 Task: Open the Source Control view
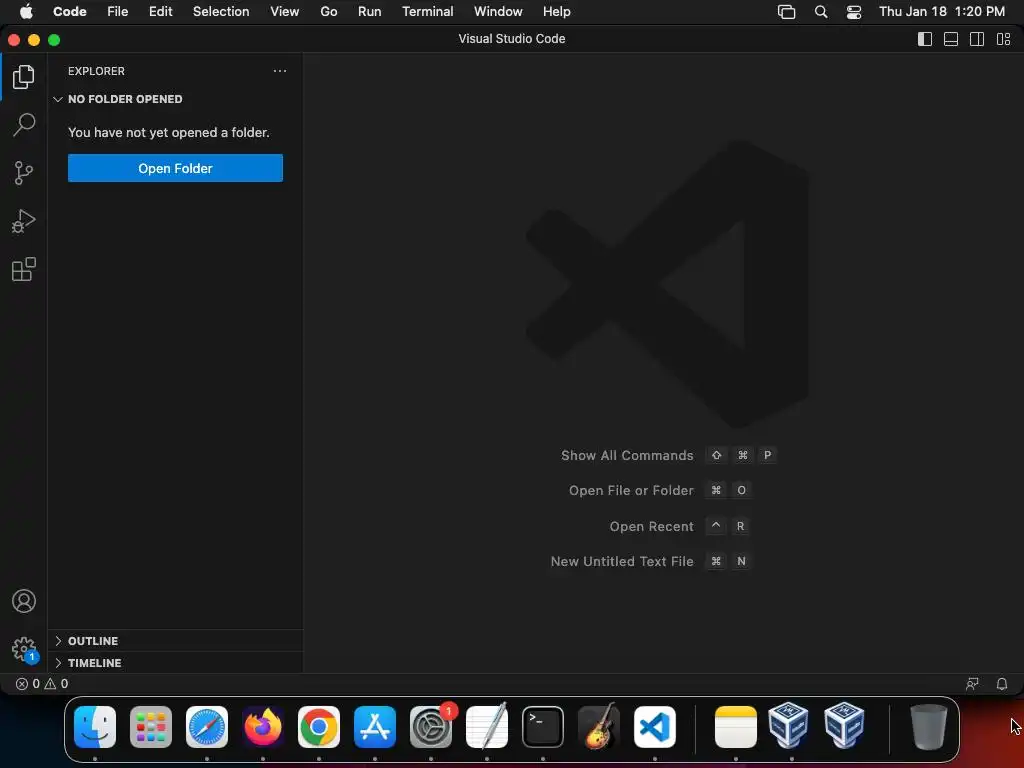point(24,173)
